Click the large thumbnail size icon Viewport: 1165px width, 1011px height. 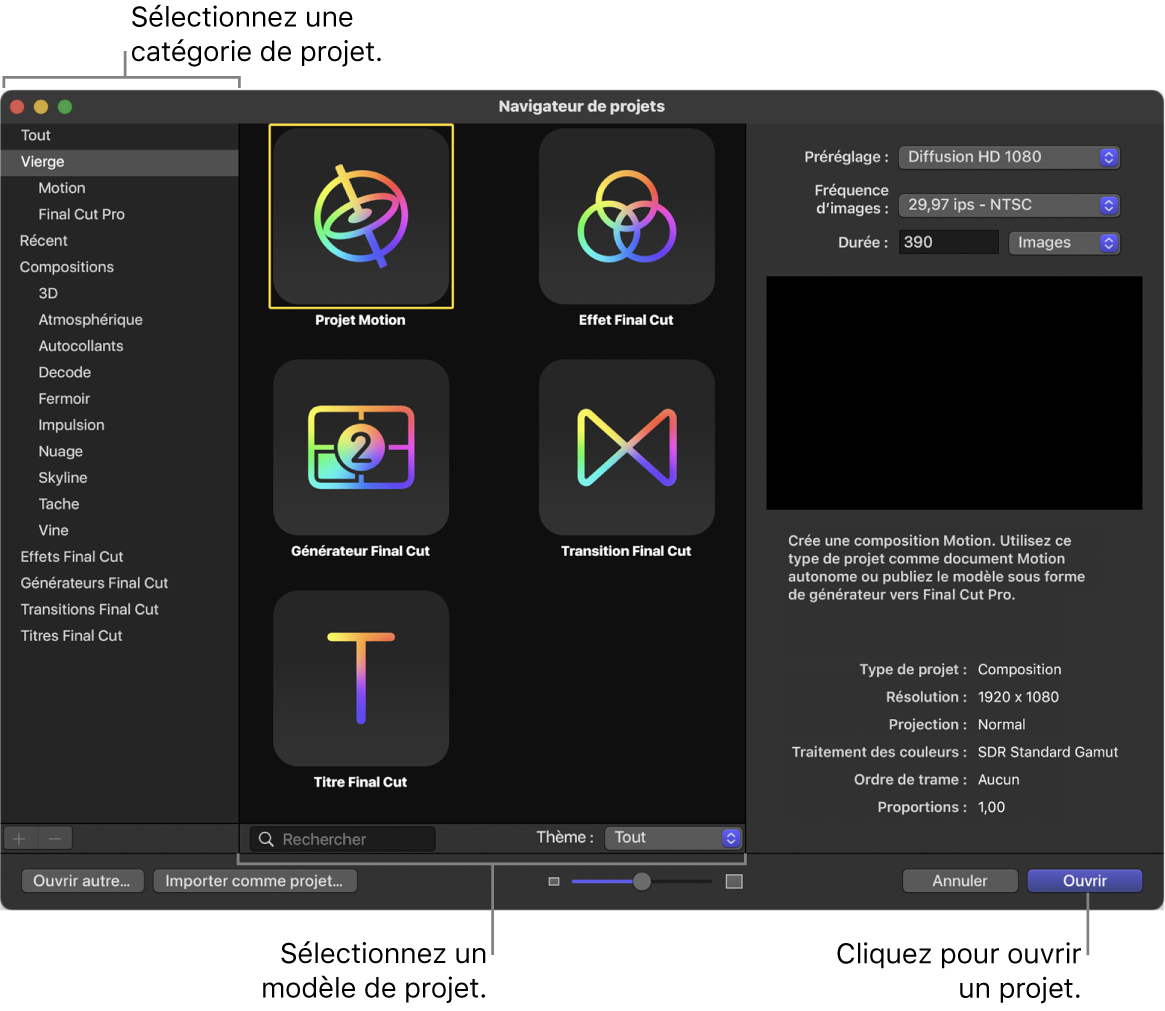coord(734,881)
